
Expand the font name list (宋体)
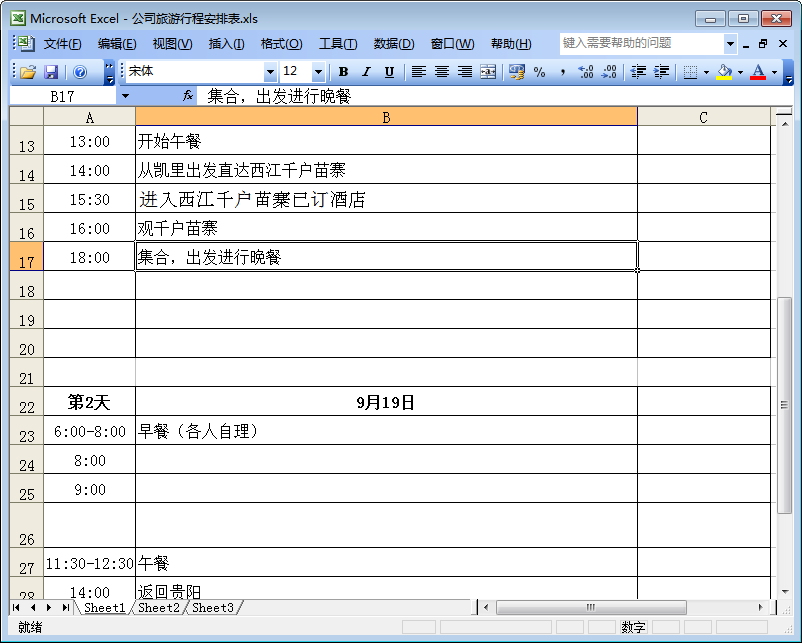coord(270,72)
